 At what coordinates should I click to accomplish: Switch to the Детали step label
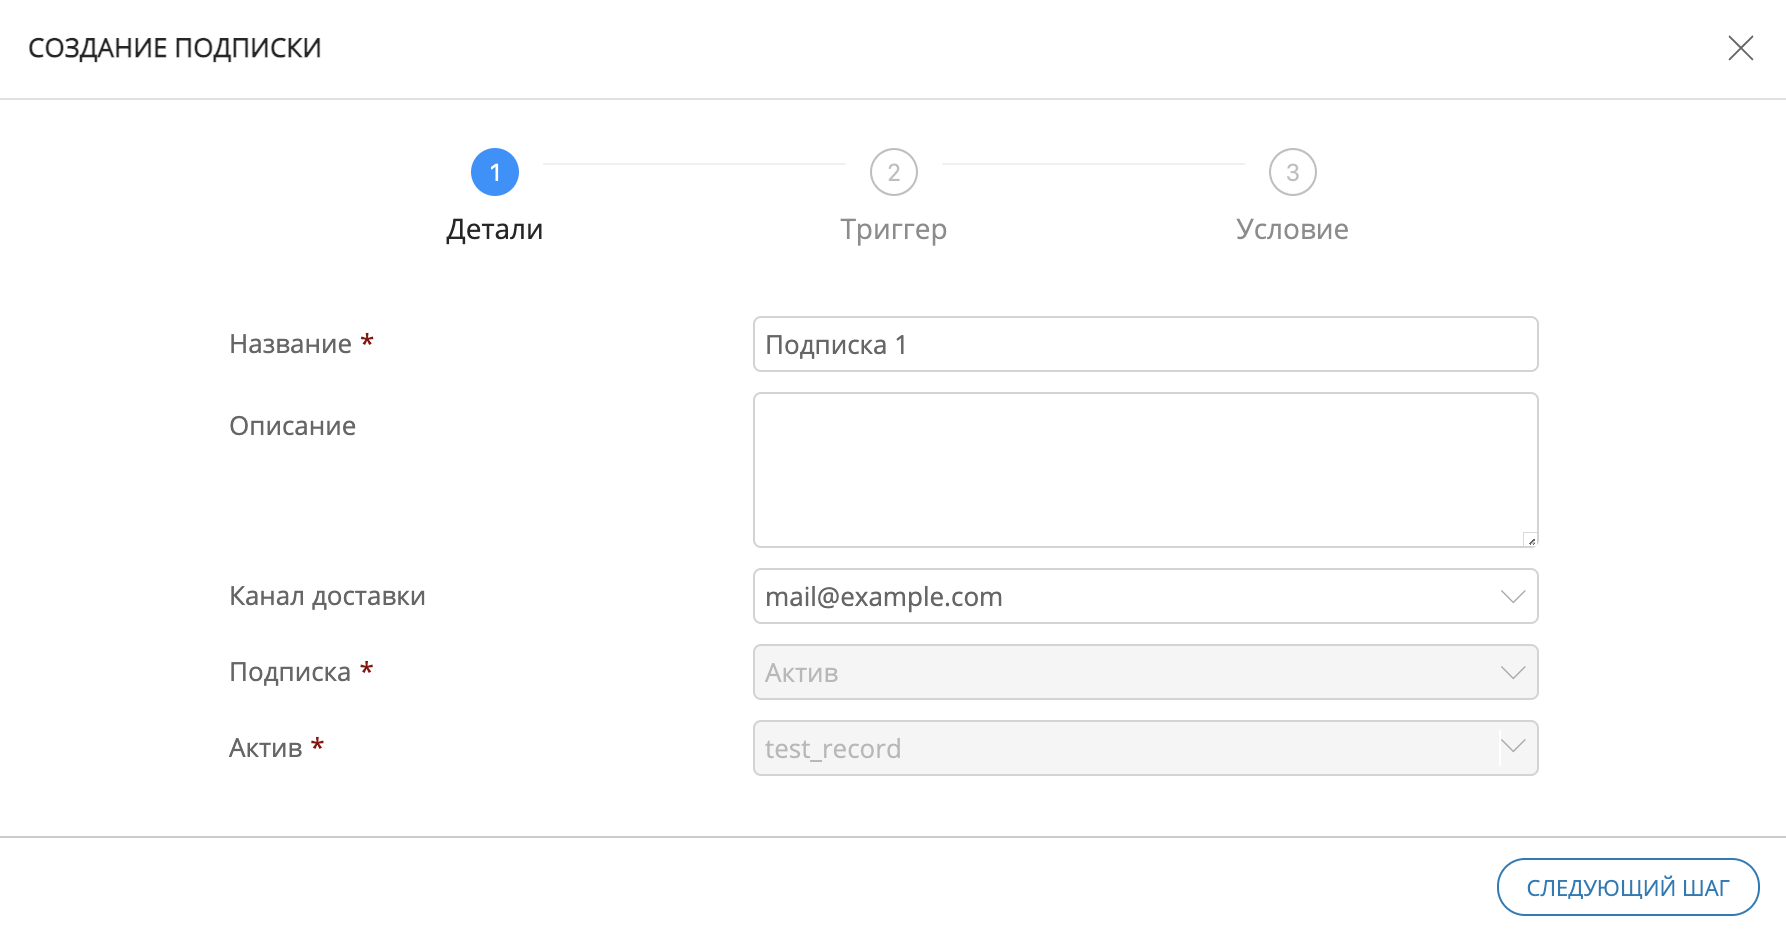pos(495,229)
